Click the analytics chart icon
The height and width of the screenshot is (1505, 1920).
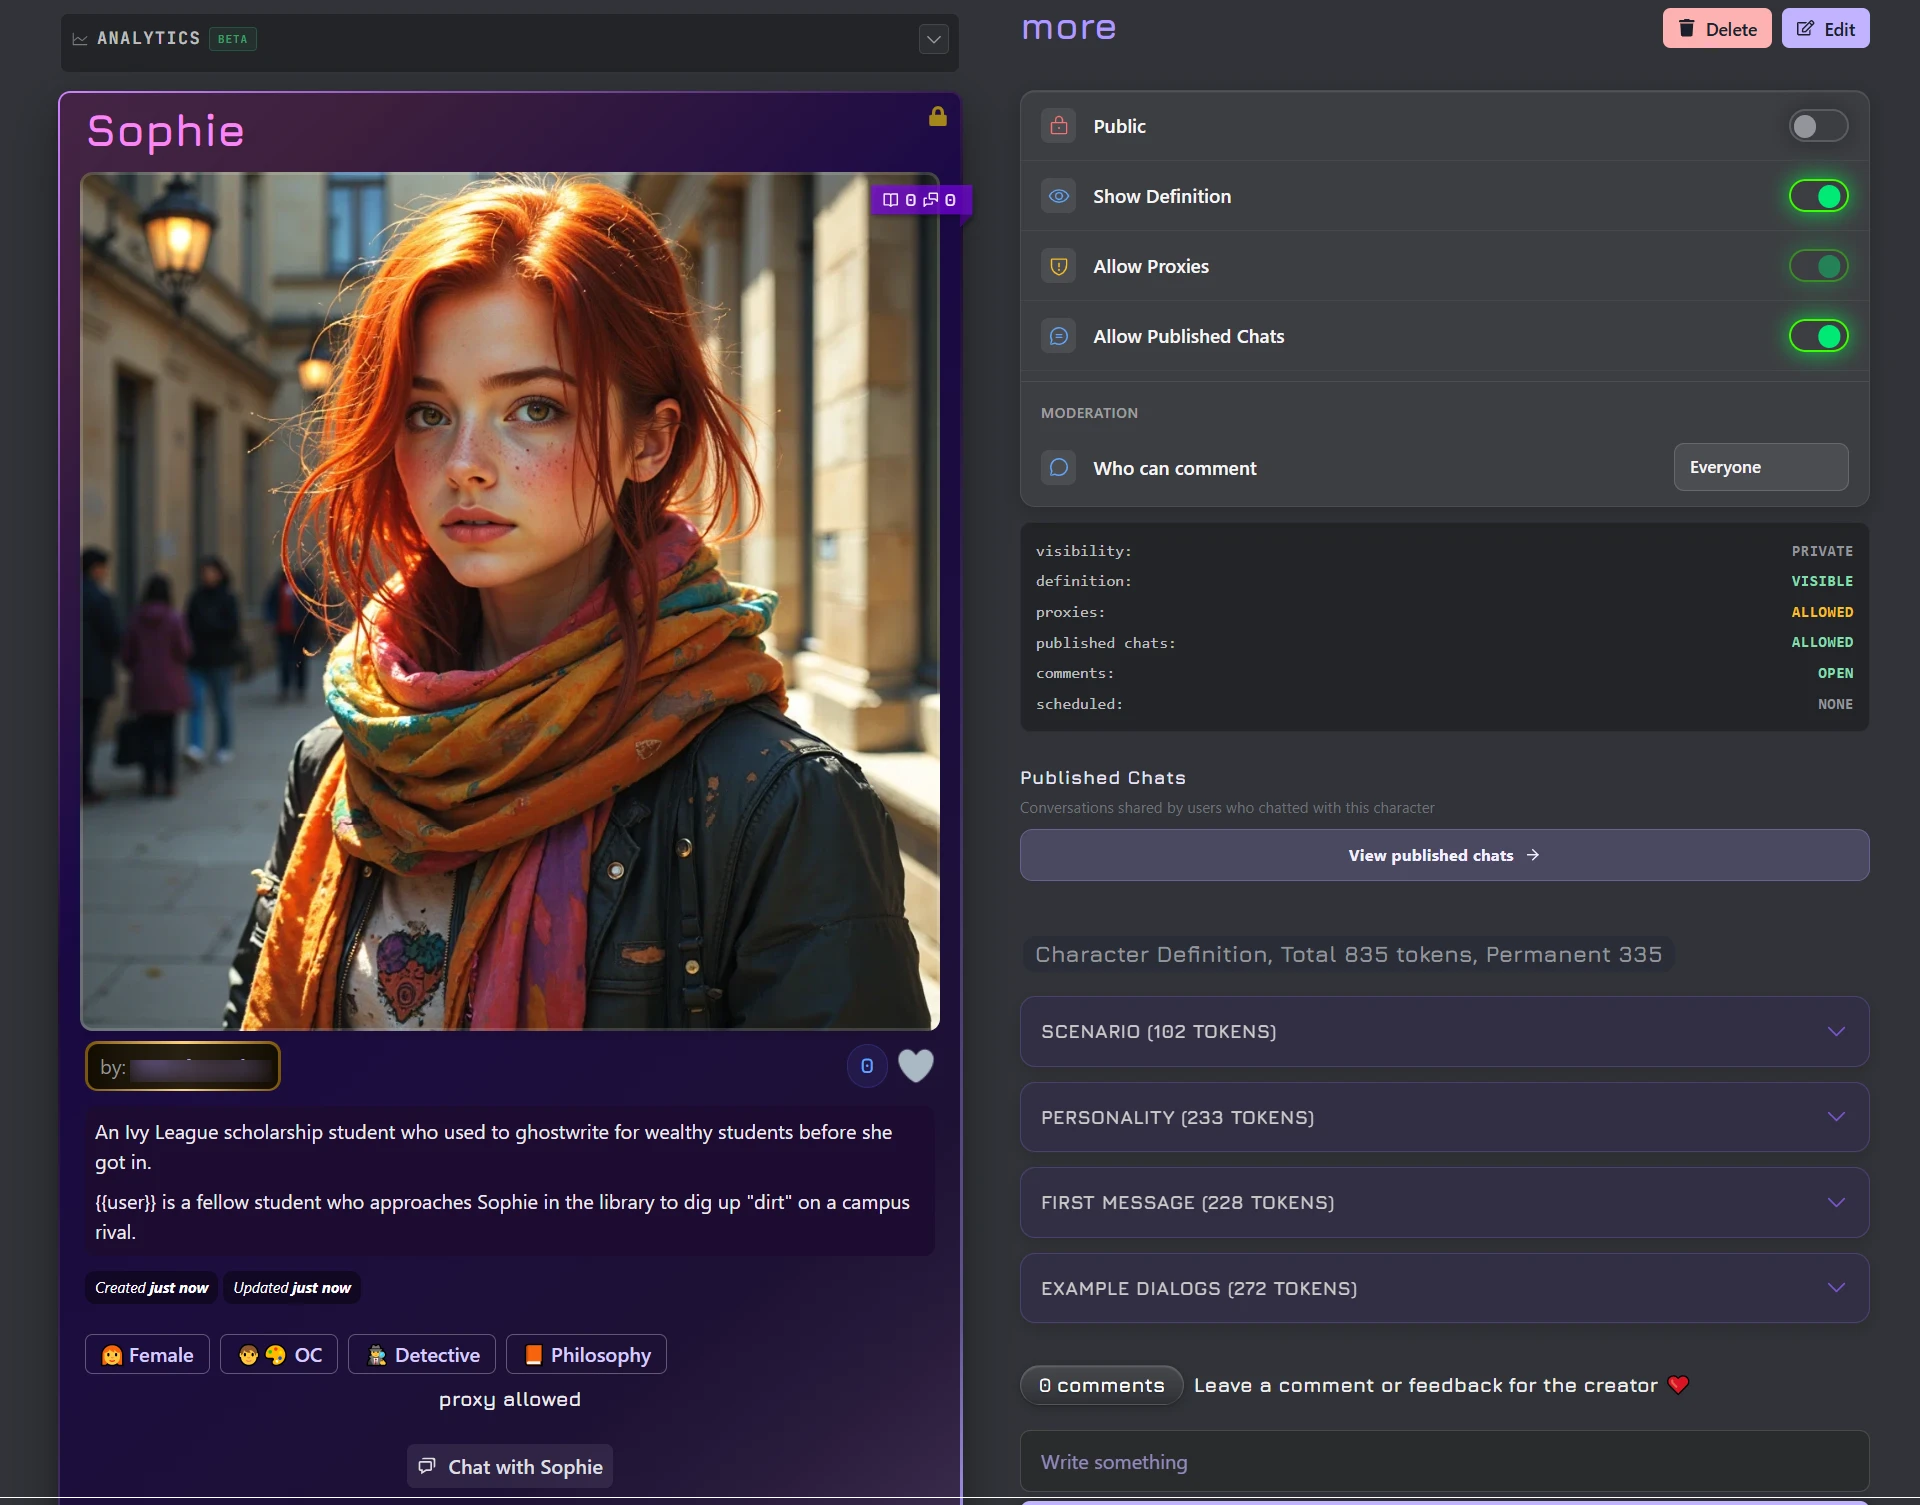pyautogui.click(x=80, y=39)
